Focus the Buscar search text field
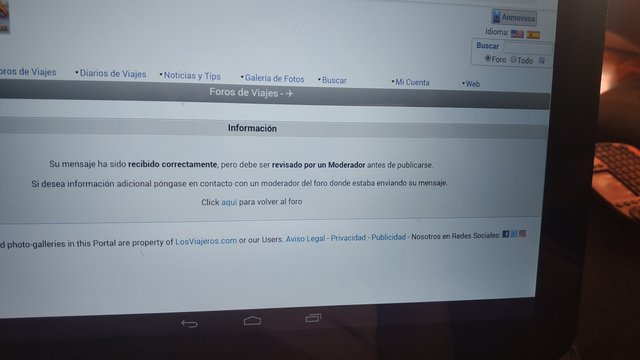The image size is (640, 360). pyautogui.click(x=528, y=48)
